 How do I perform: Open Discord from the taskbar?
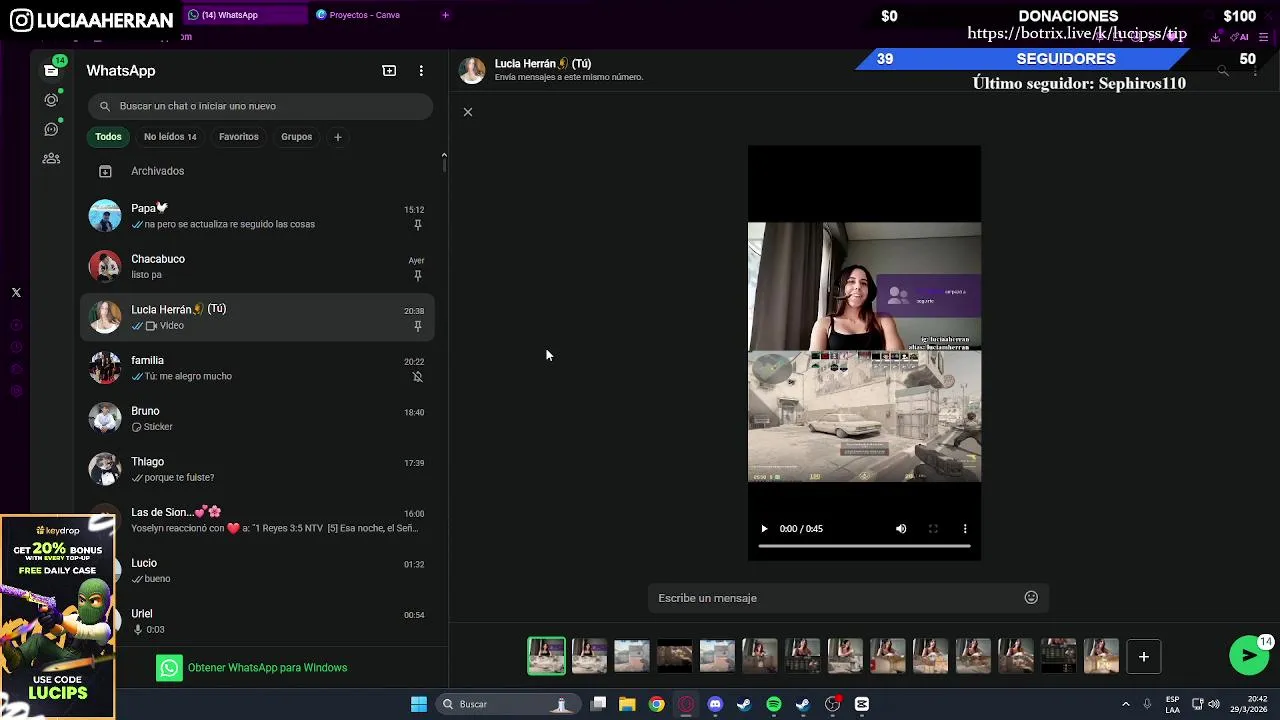(x=715, y=704)
